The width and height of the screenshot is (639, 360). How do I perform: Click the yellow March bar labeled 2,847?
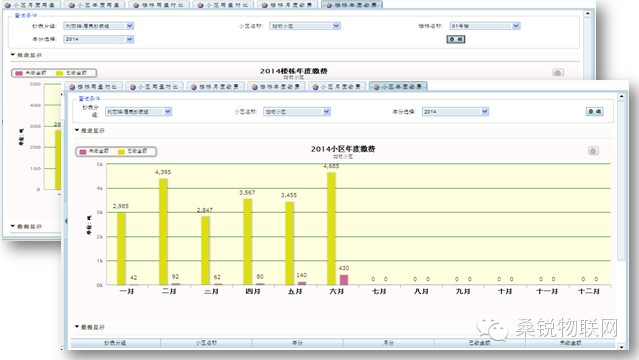tap(205, 250)
